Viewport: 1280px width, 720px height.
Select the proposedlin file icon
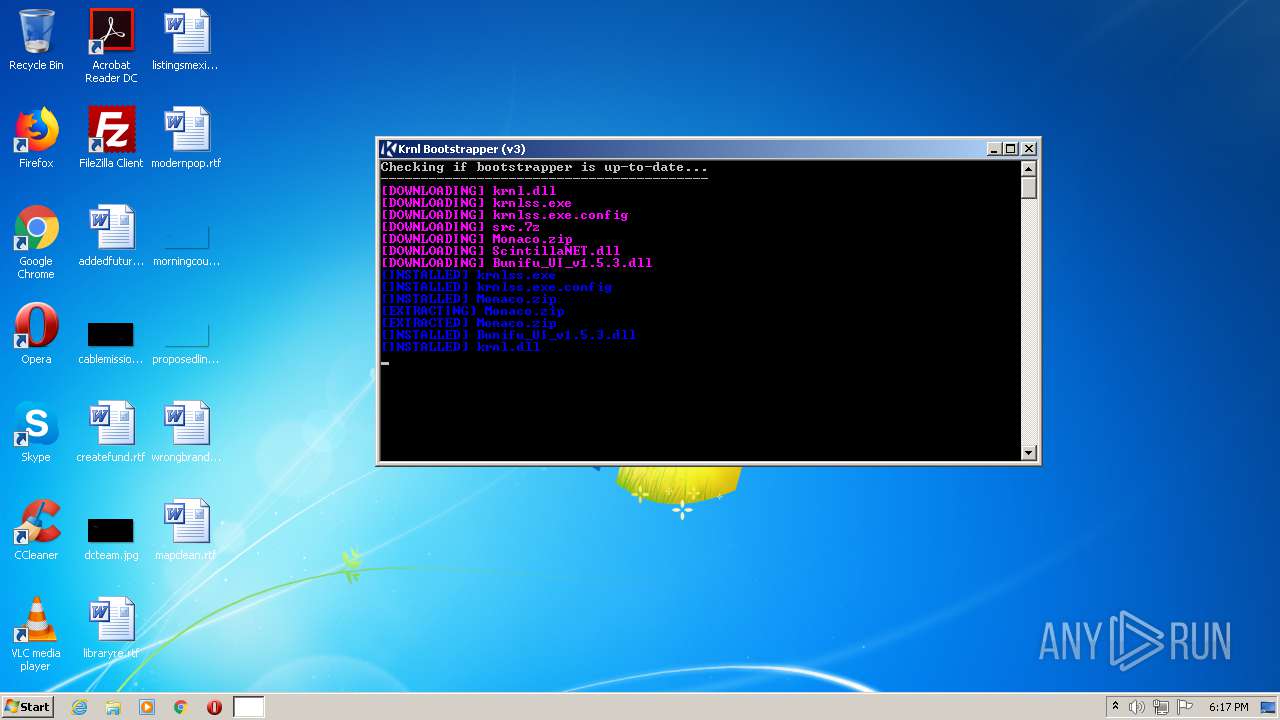pyautogui.click(x=186, y=342)
